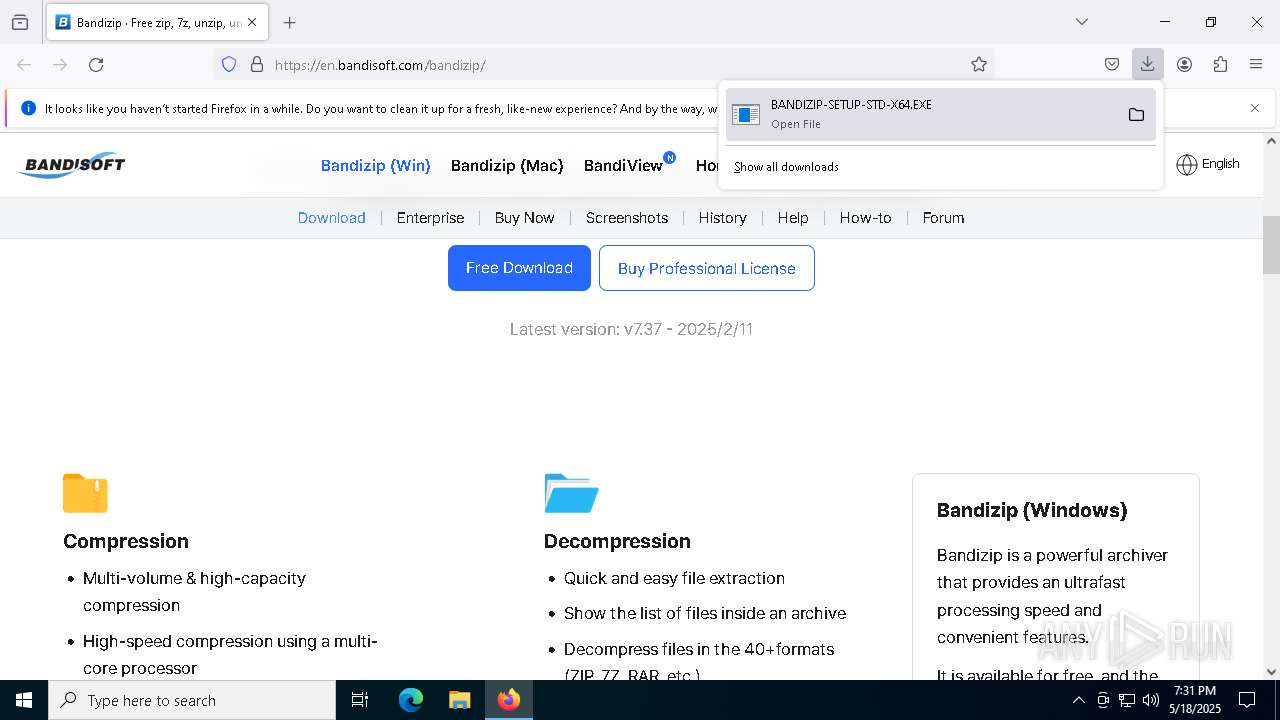Open the Help page link

tap(793, 217)
